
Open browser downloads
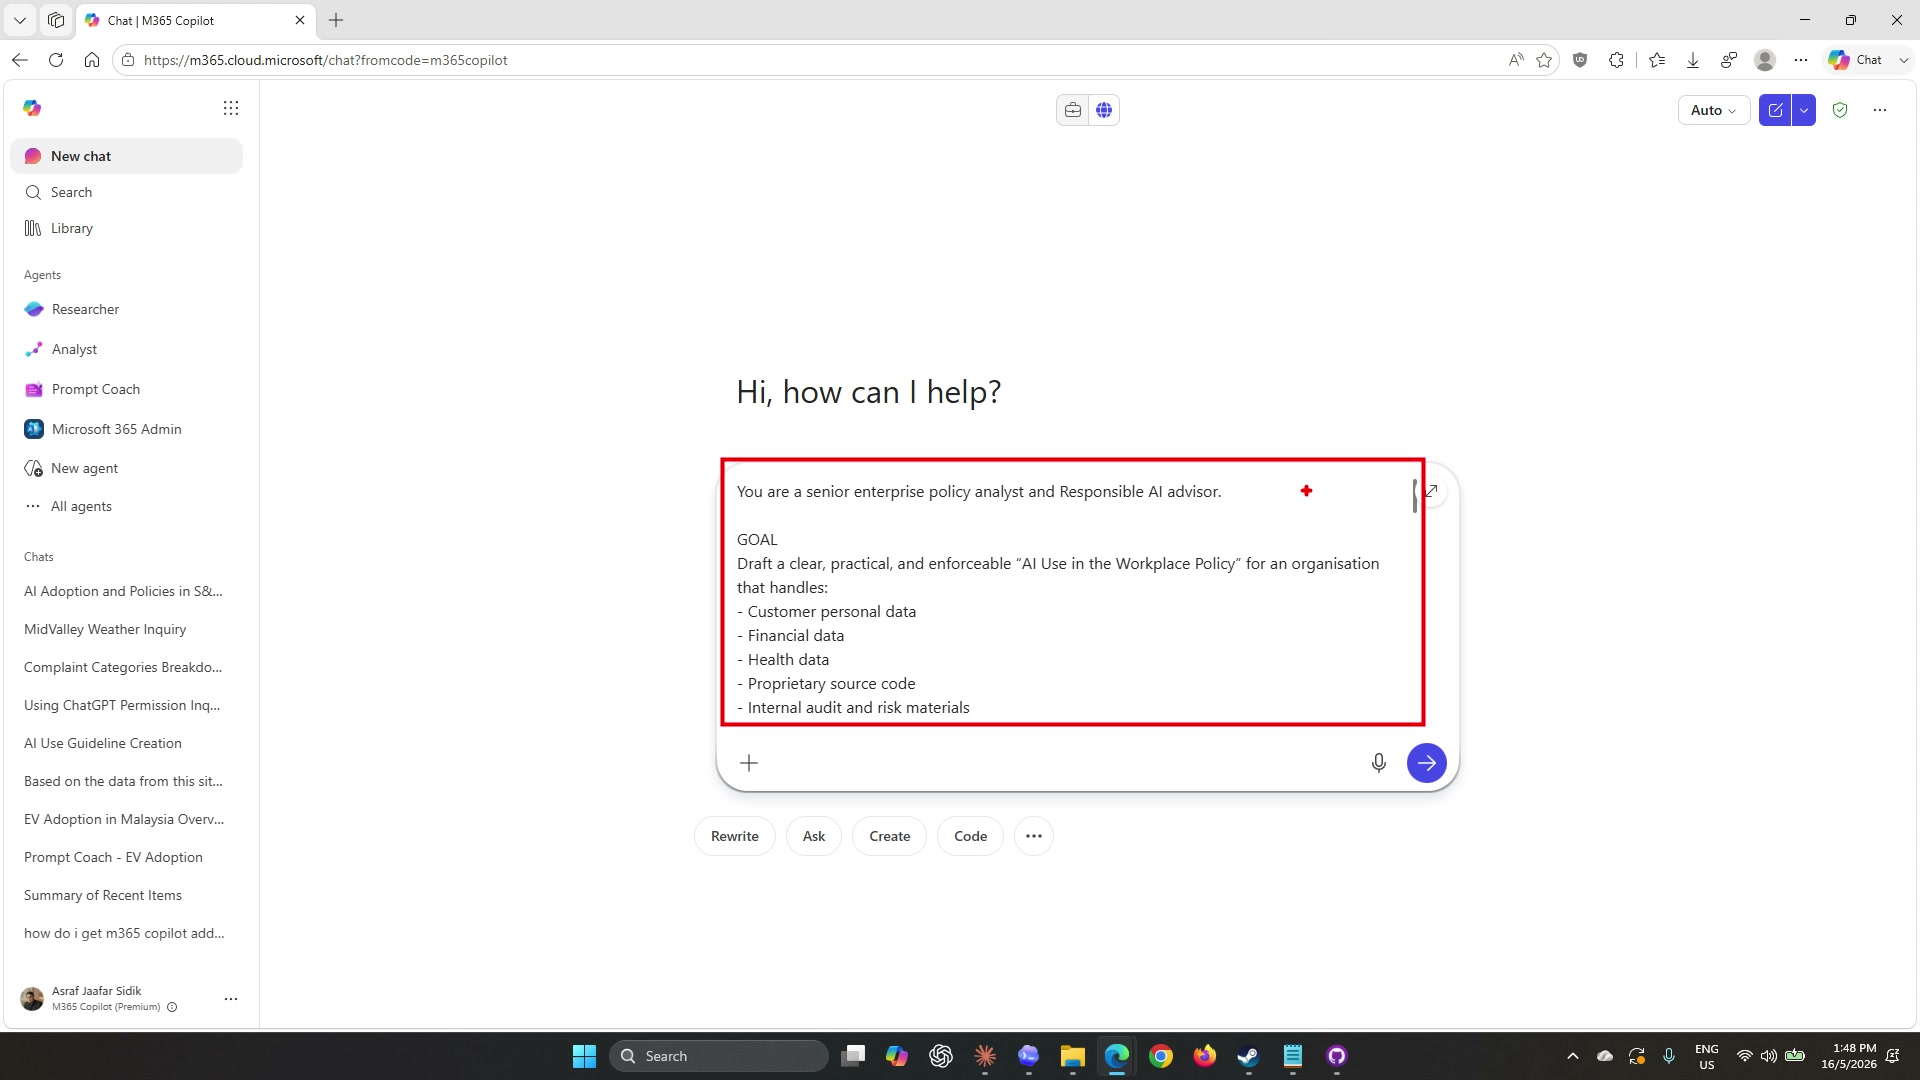tap(1693, 60)
